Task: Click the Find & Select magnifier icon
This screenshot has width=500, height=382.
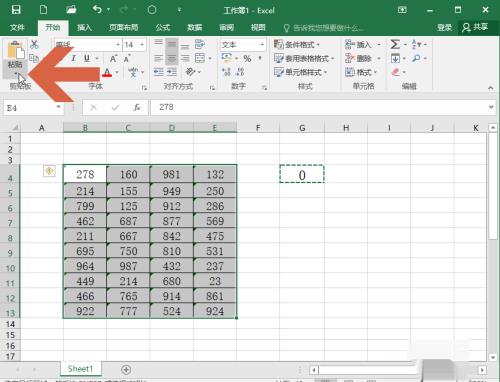Action: 416,59
